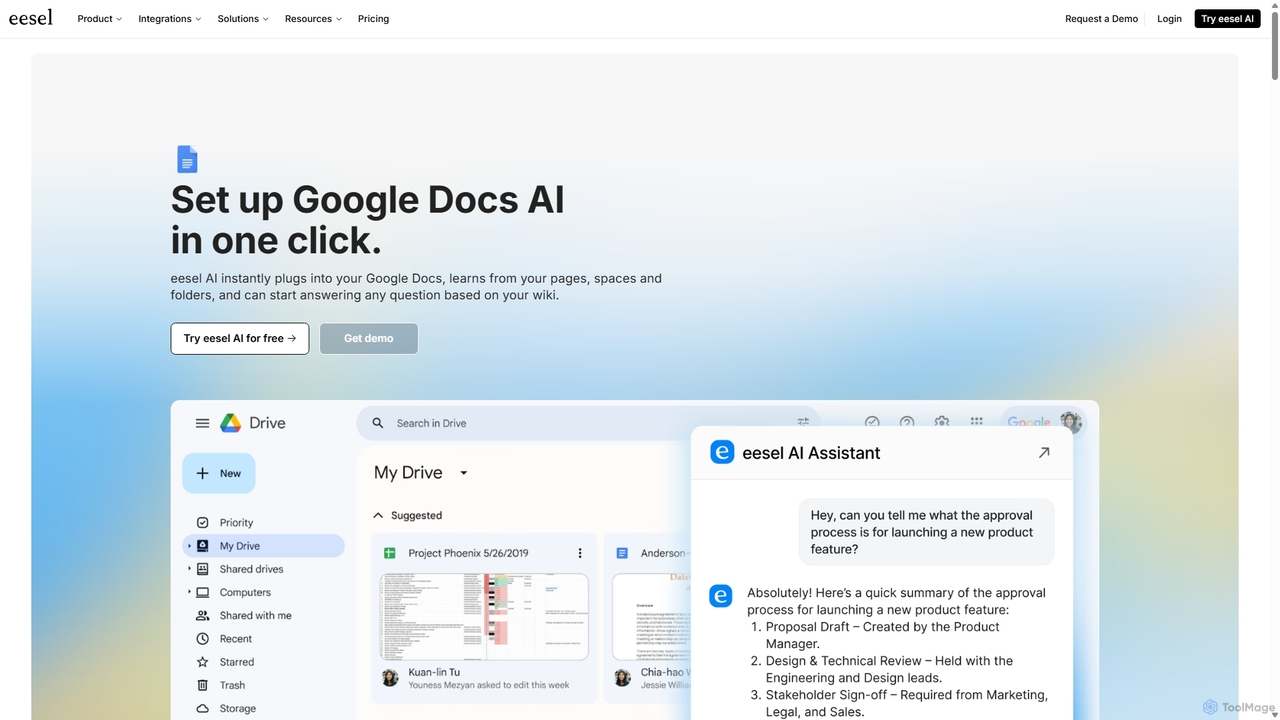This screenshot has height=720, width=1280.
Task: Click 'Project Phoenix 5/26/2019' file name
Action: coord(468,553)
